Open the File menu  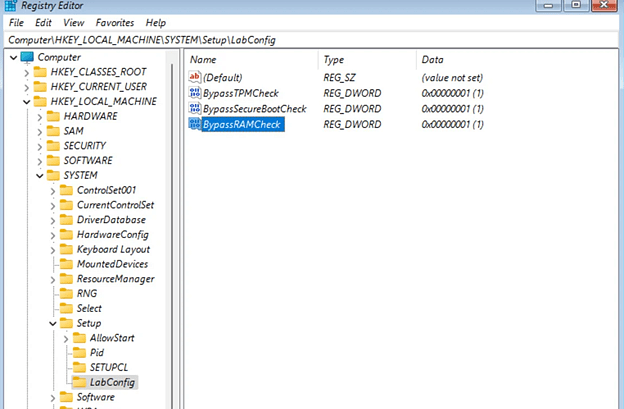[16, 23]
